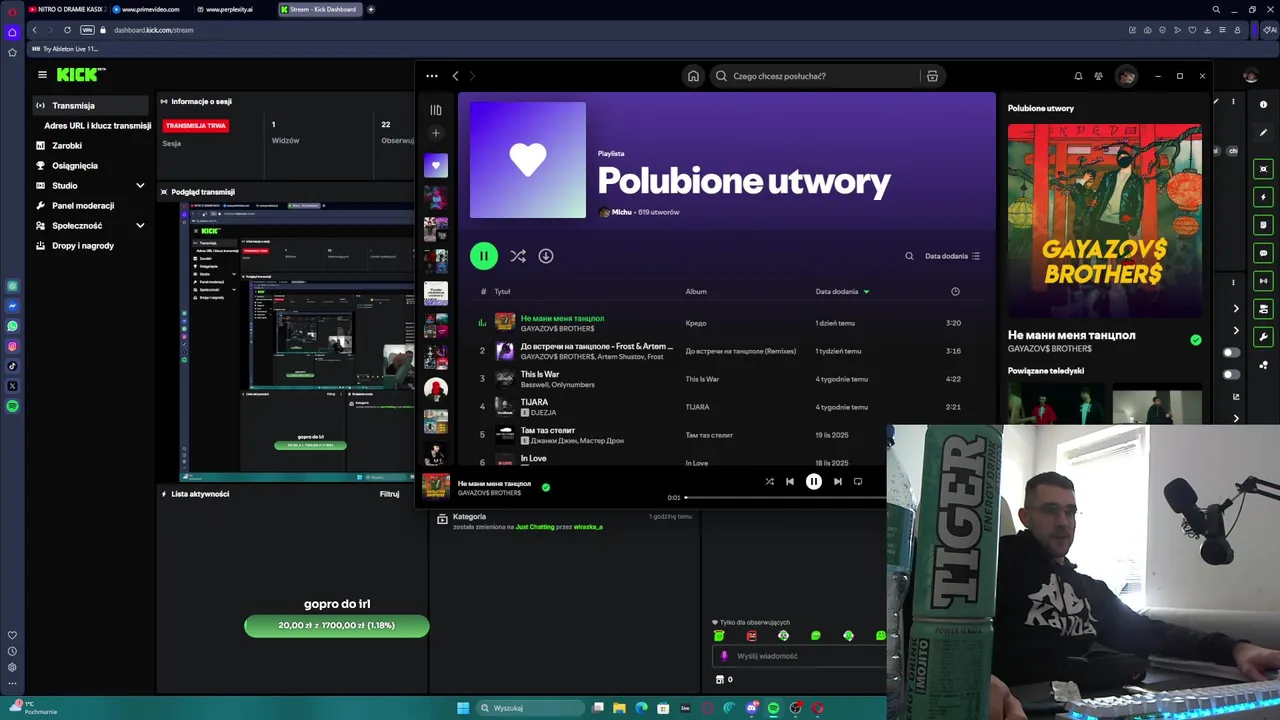Image resolution: width=1280 pixels, height=720 pixels.
Task: Open Try Ableton Live bookmark
Action: (65, 49)
